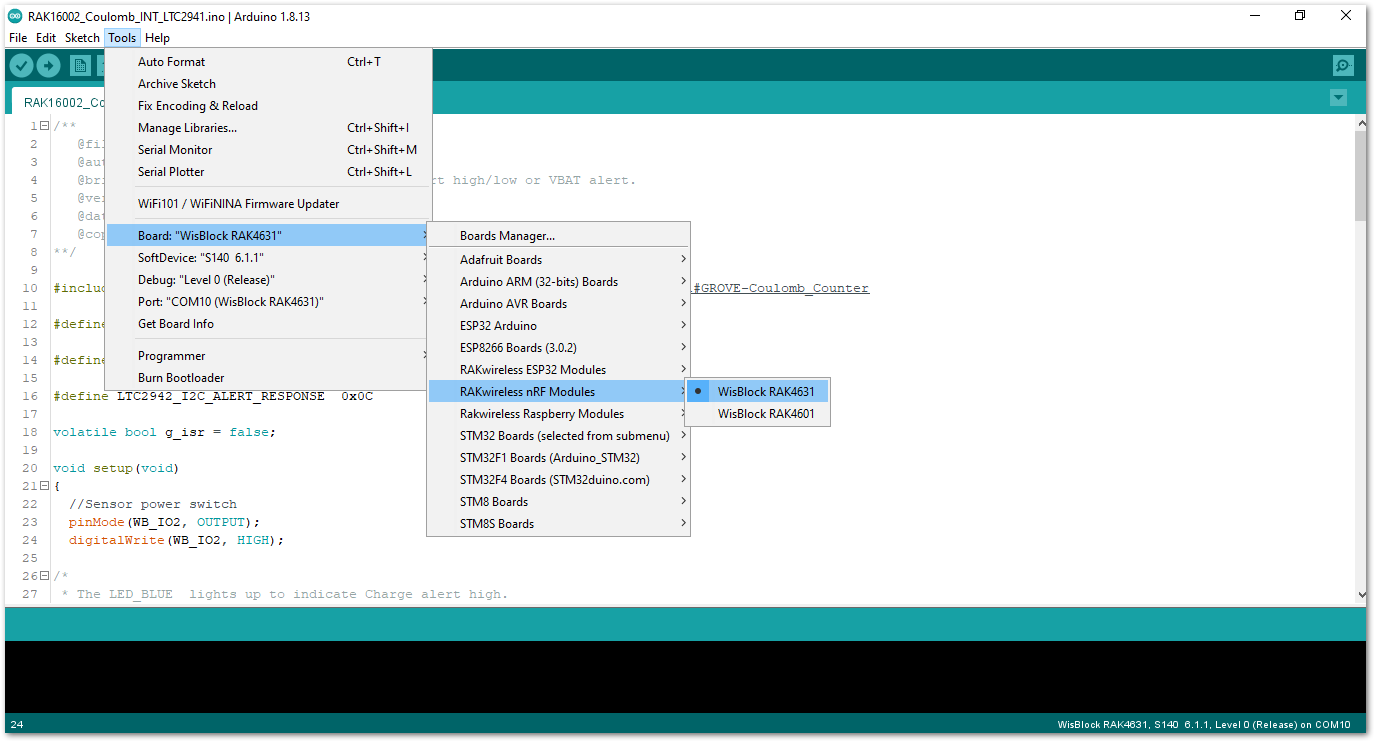Click 'pinMode(WB_IO2, OUTPUT);' code line
Image resolution: width=1375 pixels, height=742 pixels.
[x=164, y=522]
